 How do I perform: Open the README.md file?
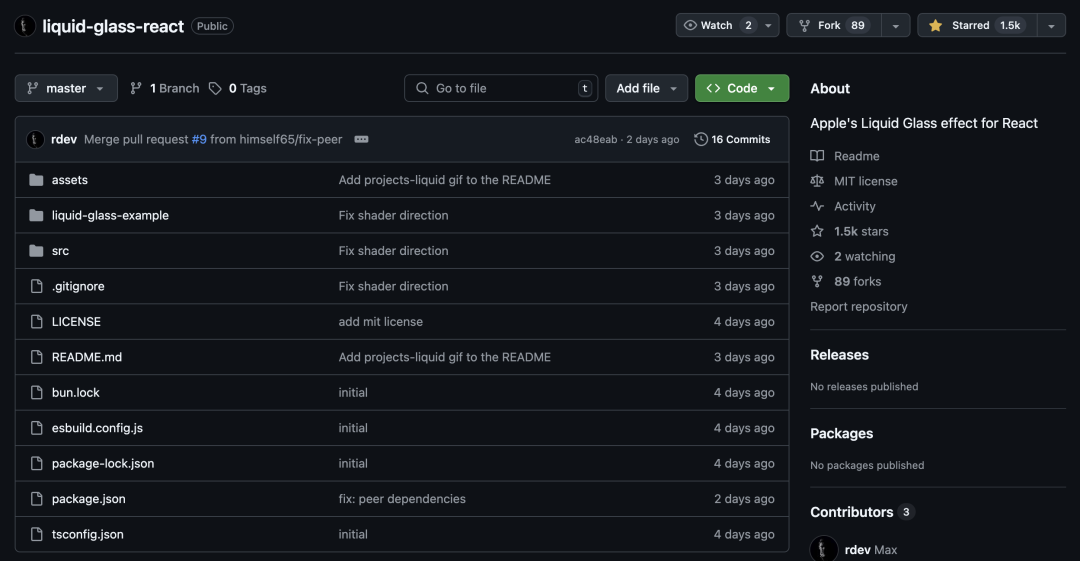(x=87, y=357)
